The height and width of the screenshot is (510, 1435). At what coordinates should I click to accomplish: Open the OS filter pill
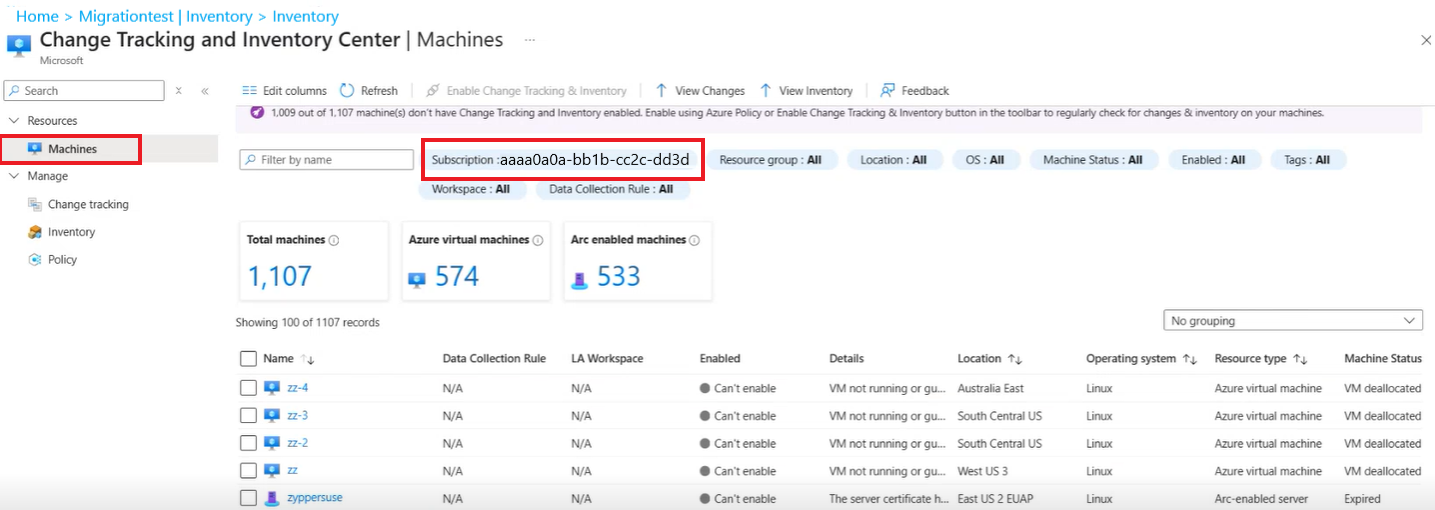click(985, 160)
